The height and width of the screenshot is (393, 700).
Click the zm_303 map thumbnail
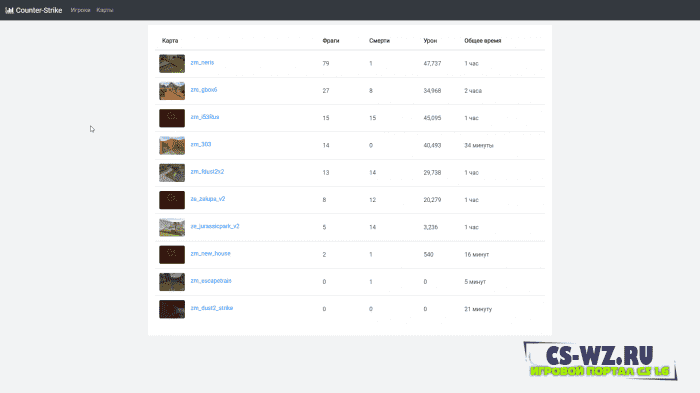pyautogui.click(x=172, y=145)
